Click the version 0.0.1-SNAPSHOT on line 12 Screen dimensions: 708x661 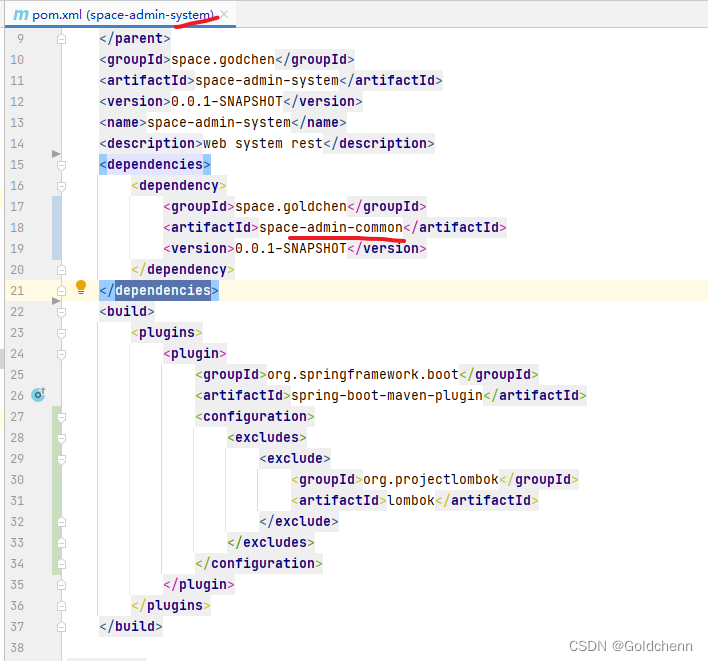tap(227, 101)
